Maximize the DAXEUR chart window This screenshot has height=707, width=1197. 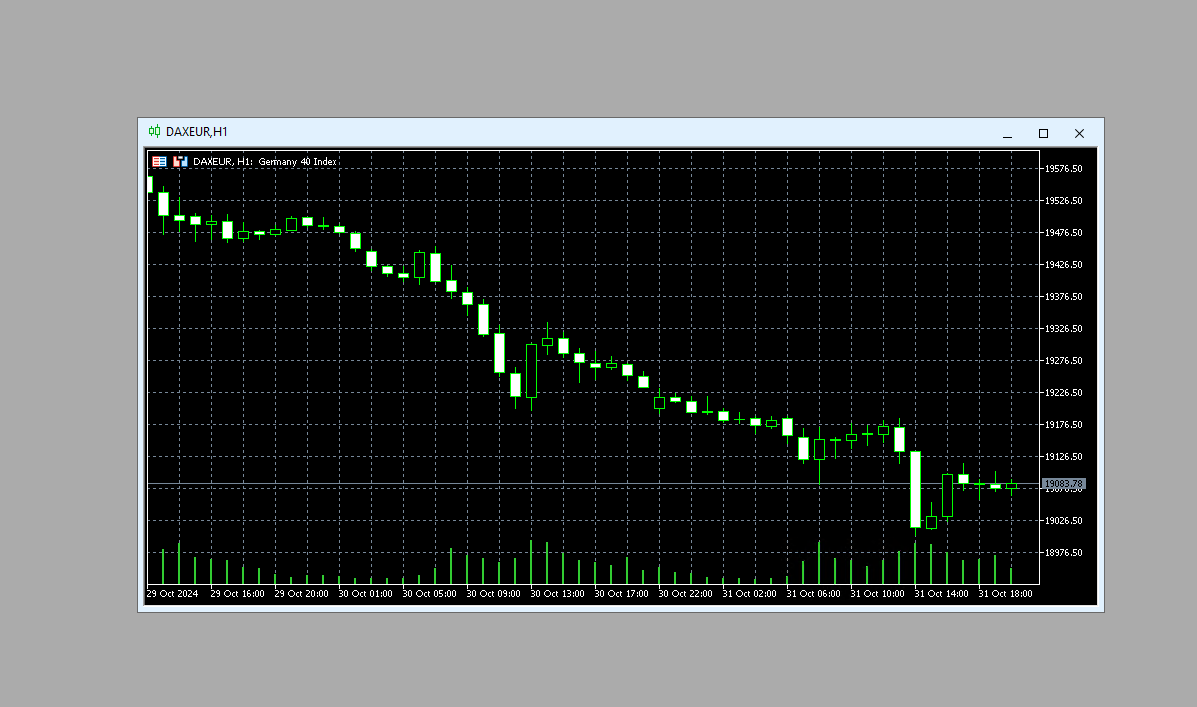[x=1043, y=133]
